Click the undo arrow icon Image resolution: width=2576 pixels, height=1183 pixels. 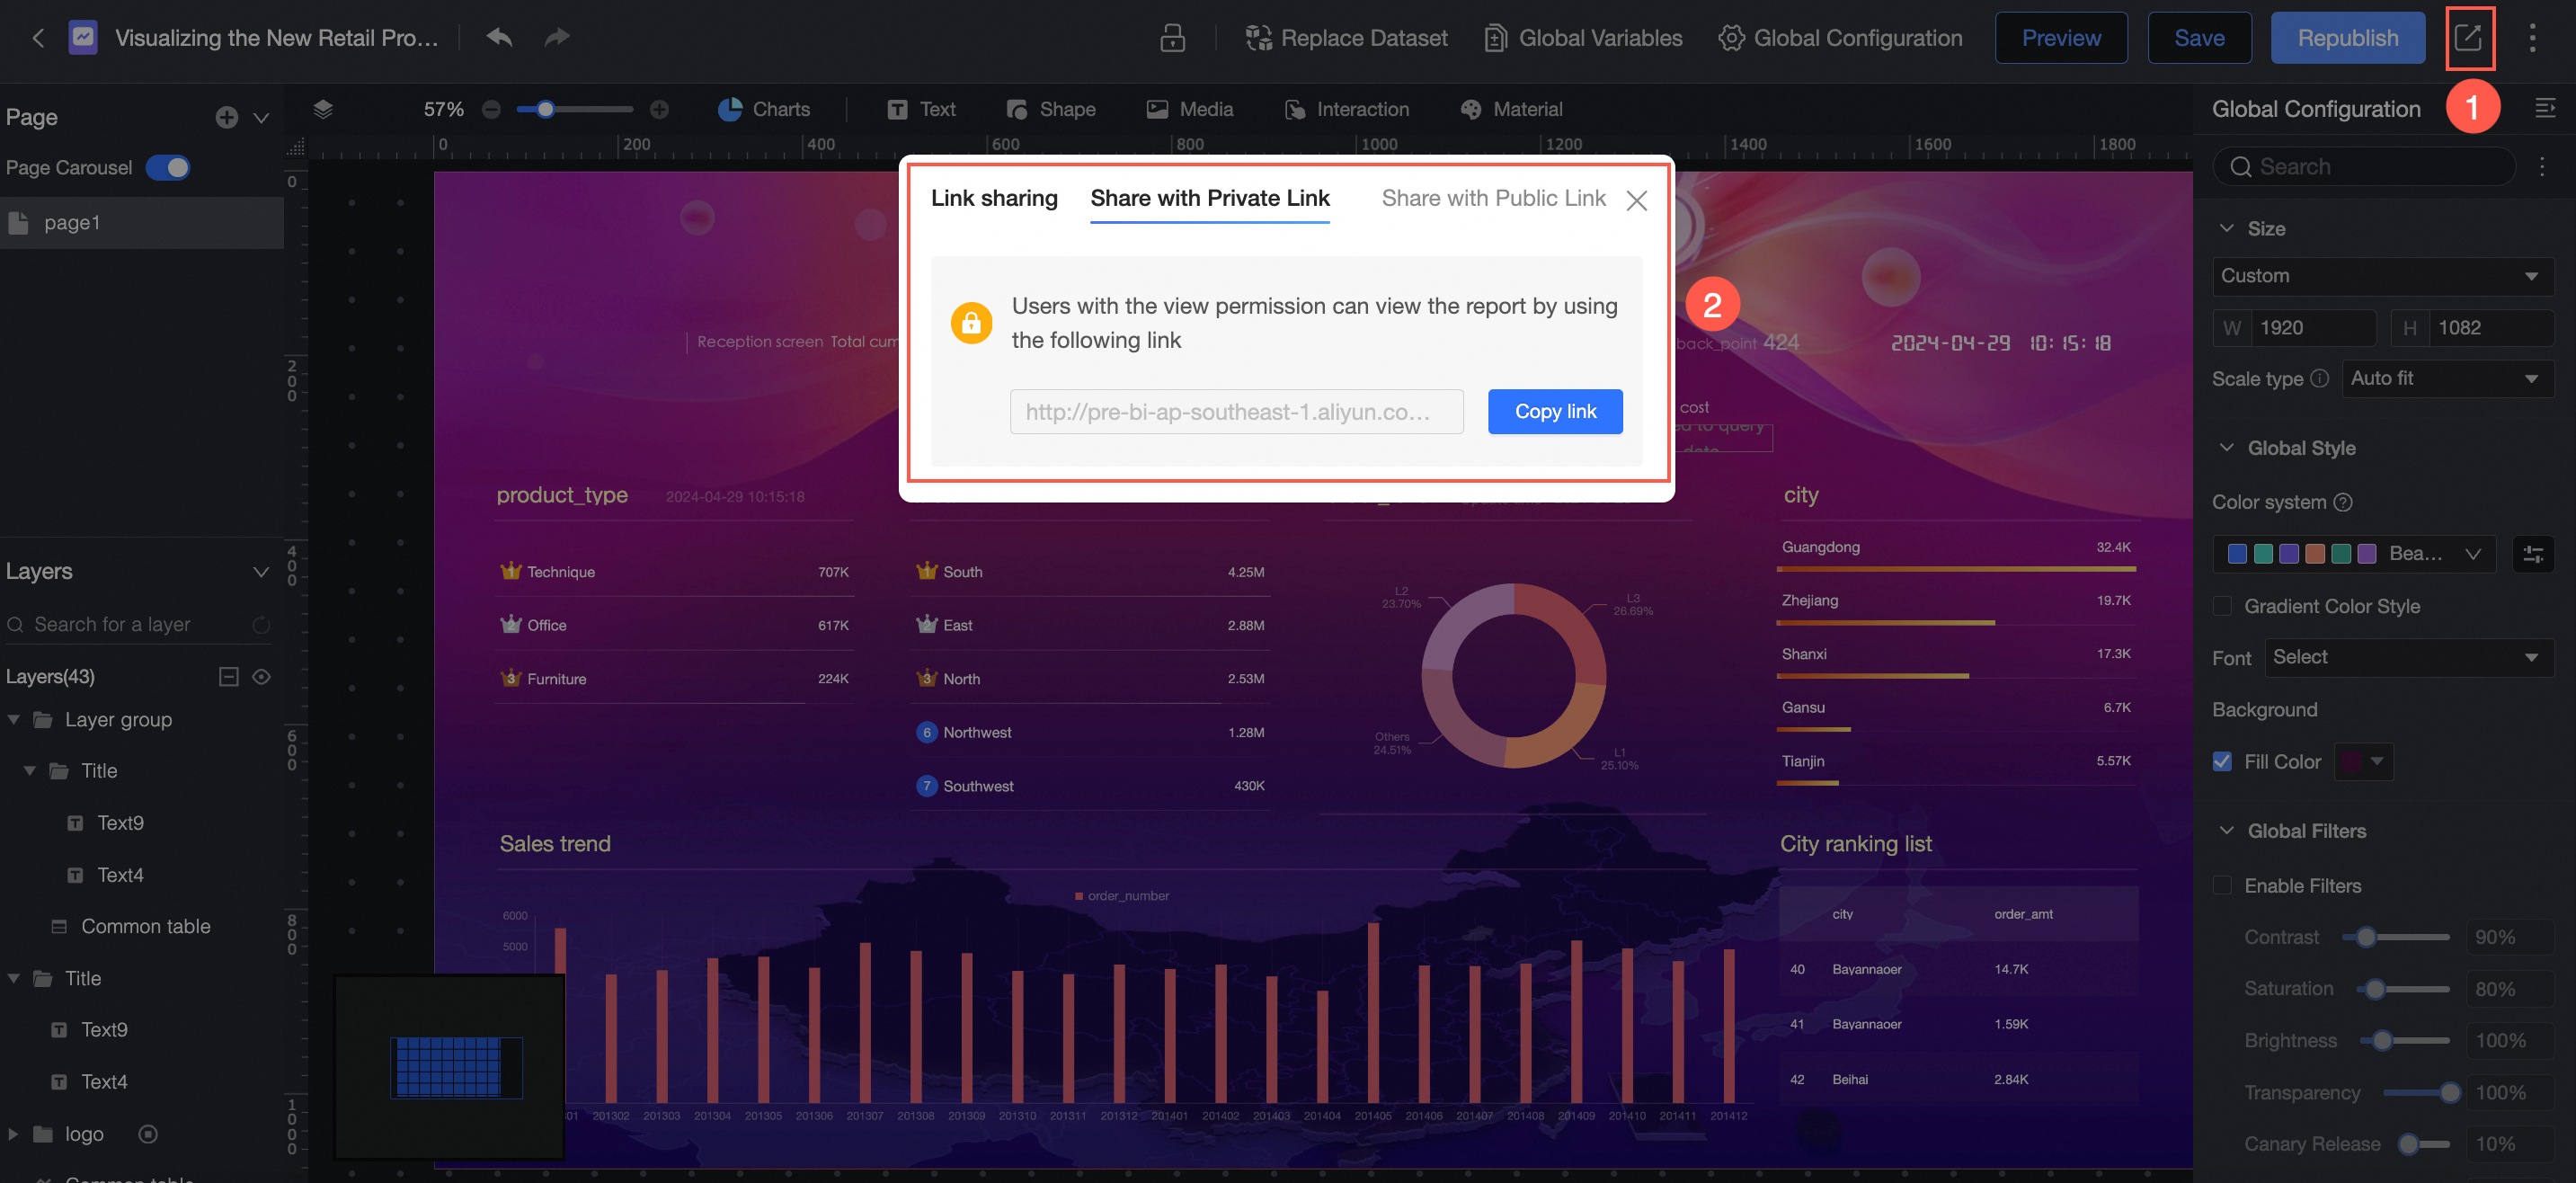pos(499,38)
